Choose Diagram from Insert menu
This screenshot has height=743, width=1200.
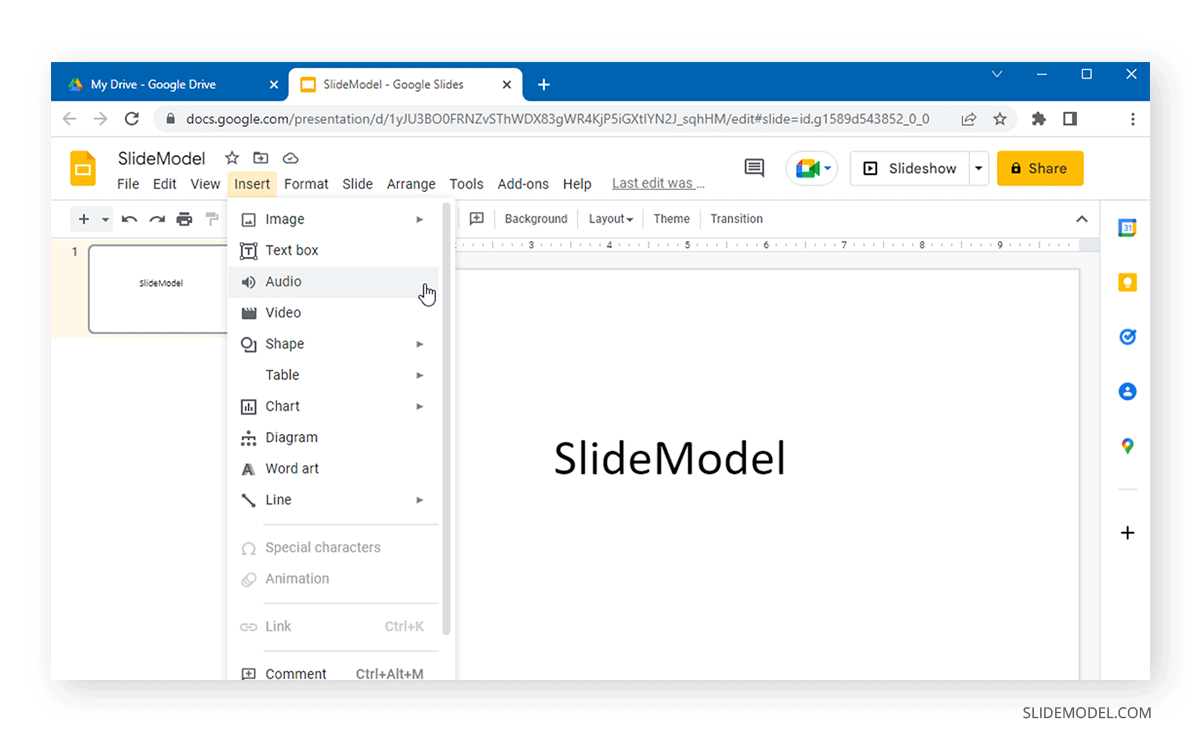point(334,437)
